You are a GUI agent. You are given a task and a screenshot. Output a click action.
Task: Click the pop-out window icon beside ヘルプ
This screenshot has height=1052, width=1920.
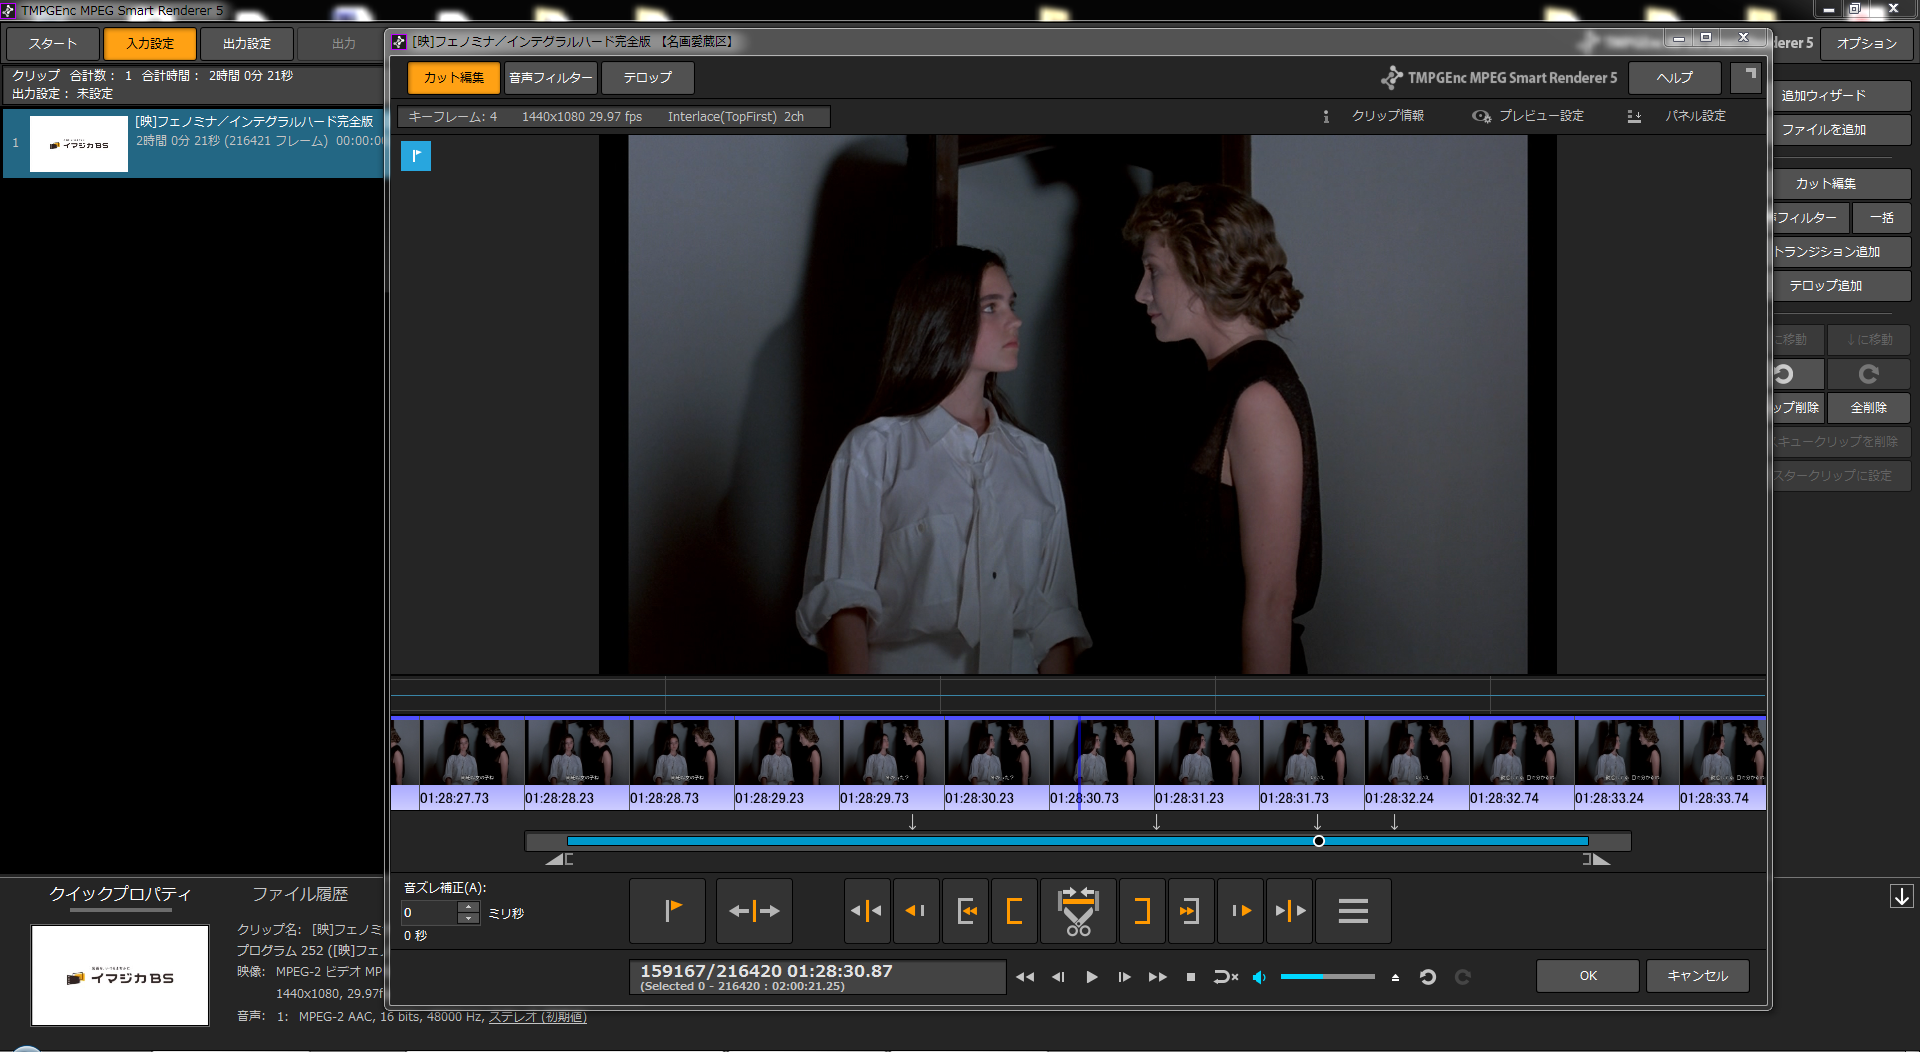tap(1746, 77)
